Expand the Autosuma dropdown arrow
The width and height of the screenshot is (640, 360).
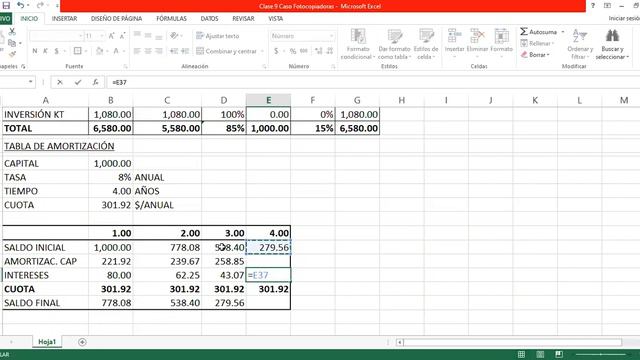pos(563,32)
